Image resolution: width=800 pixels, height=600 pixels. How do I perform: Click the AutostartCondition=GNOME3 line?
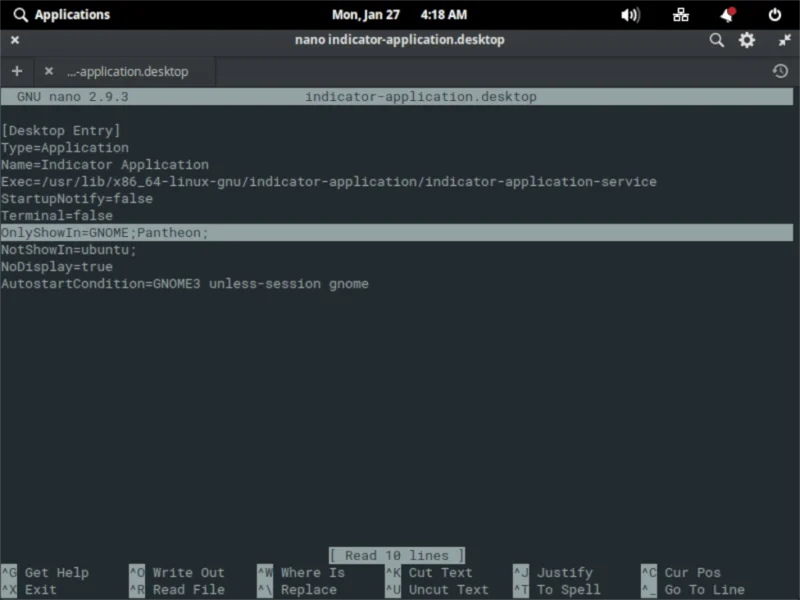pyautogui.click(x=185, y=284)
